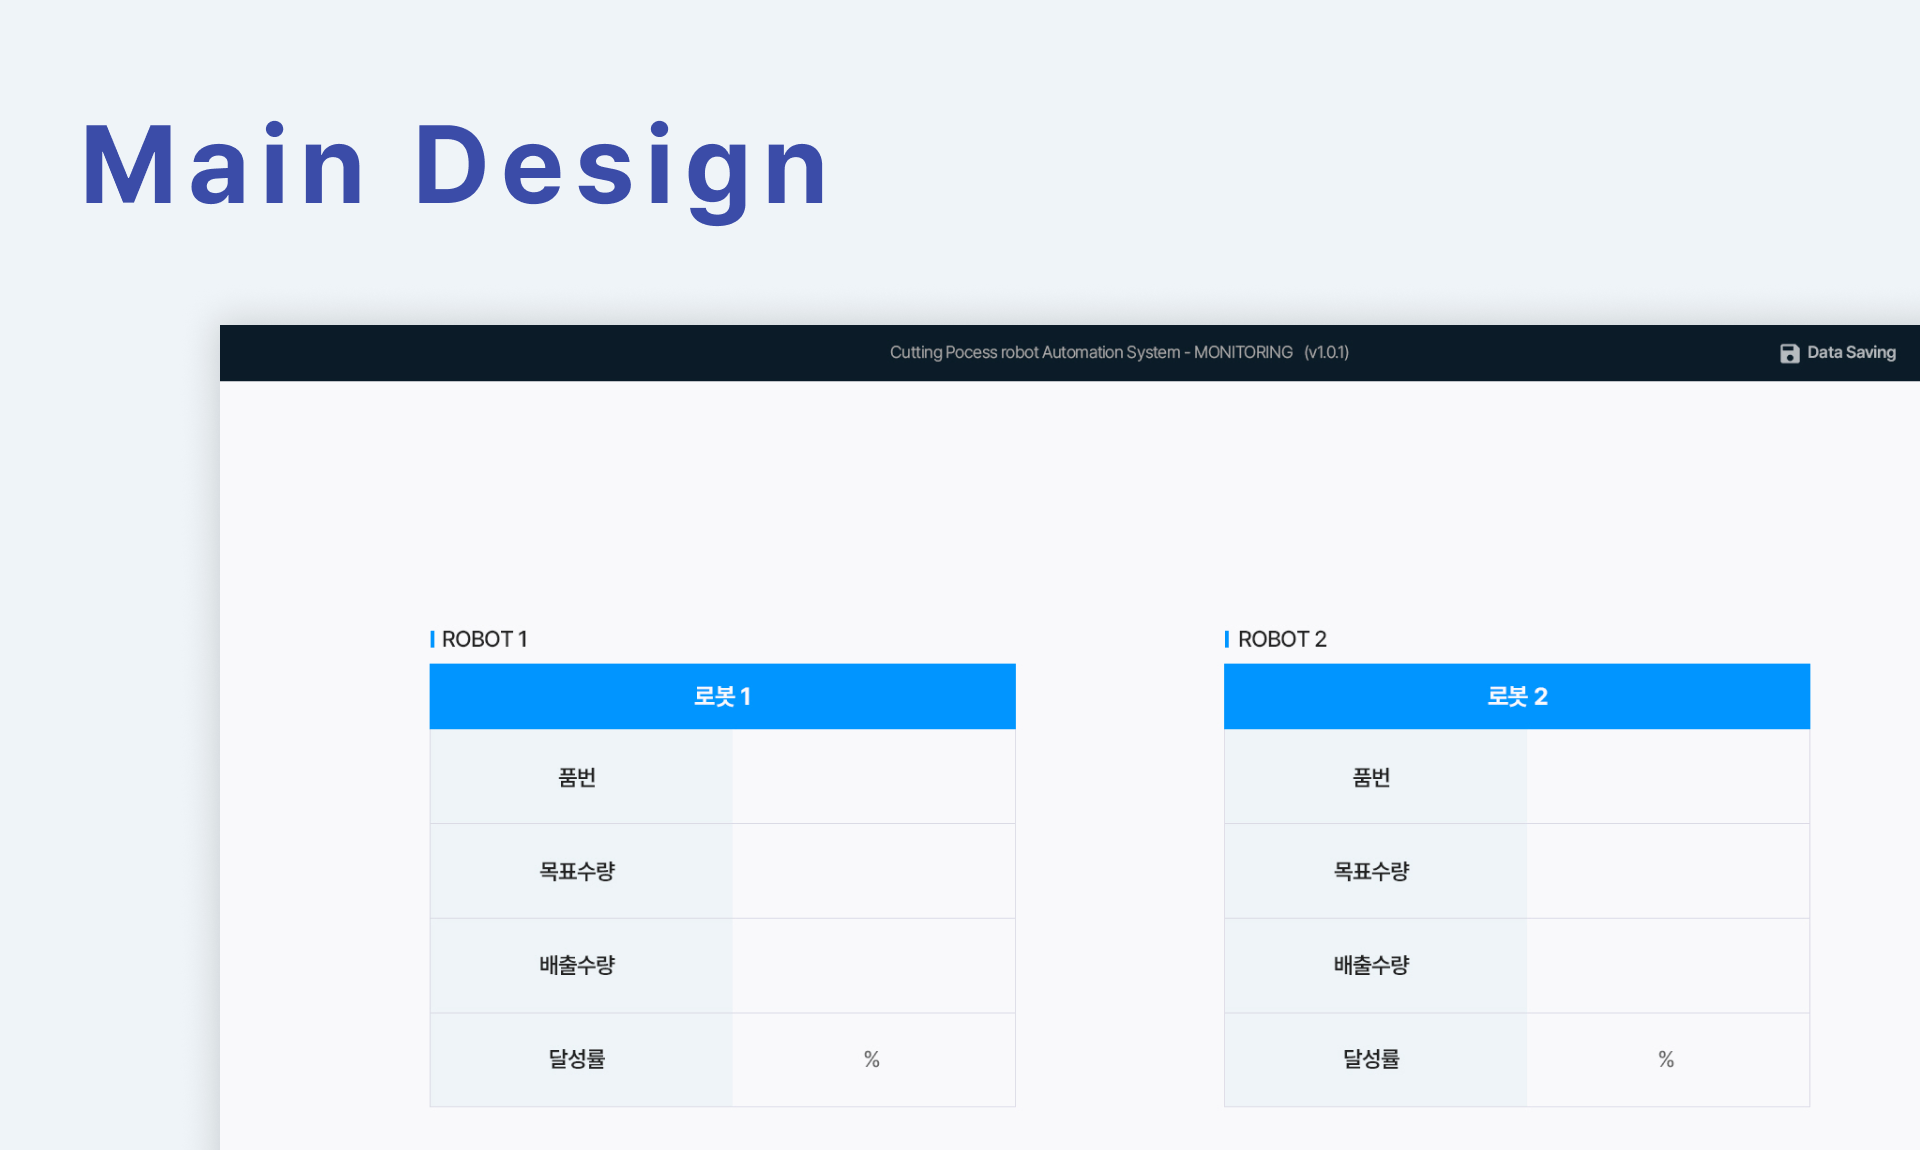Click the 달성률 percent field for Robot 2
1920x1150 pixels.
tap(1667, 1059)
